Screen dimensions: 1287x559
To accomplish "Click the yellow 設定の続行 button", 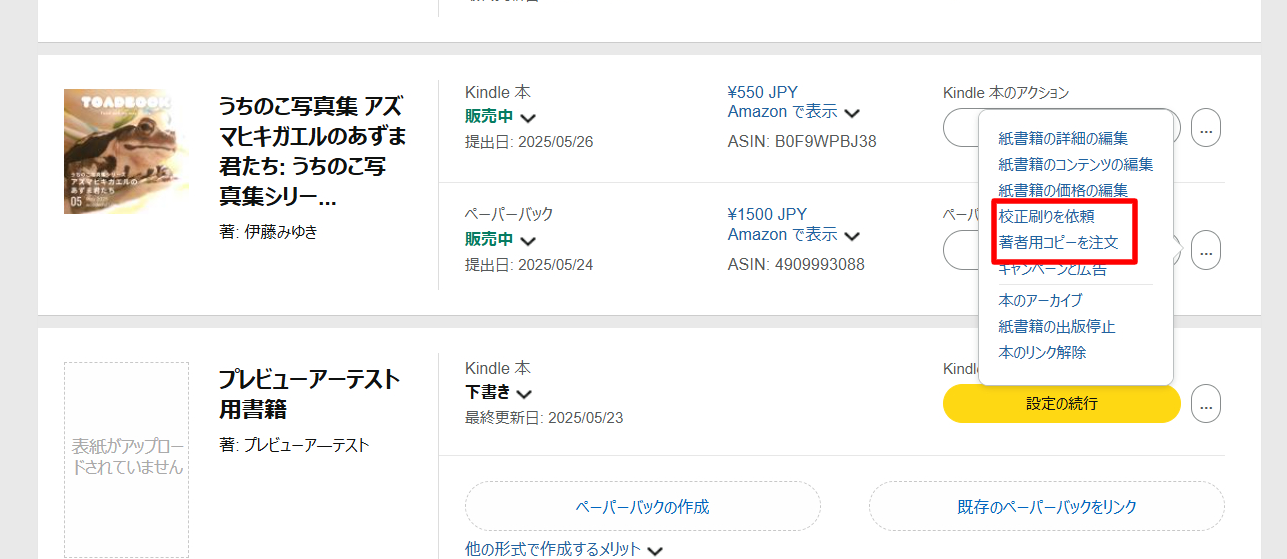I will click(x=1062, y=404).
